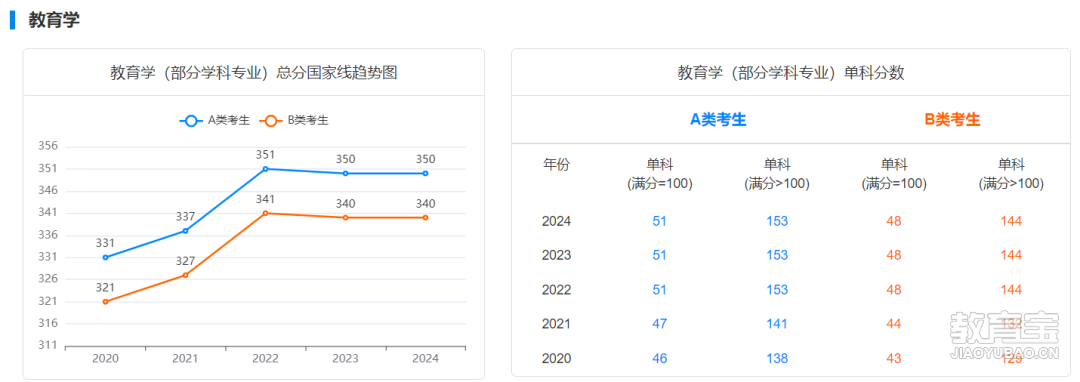Click the orange 44 score for 2021
1080x382 pixels.
coord(894,324)
